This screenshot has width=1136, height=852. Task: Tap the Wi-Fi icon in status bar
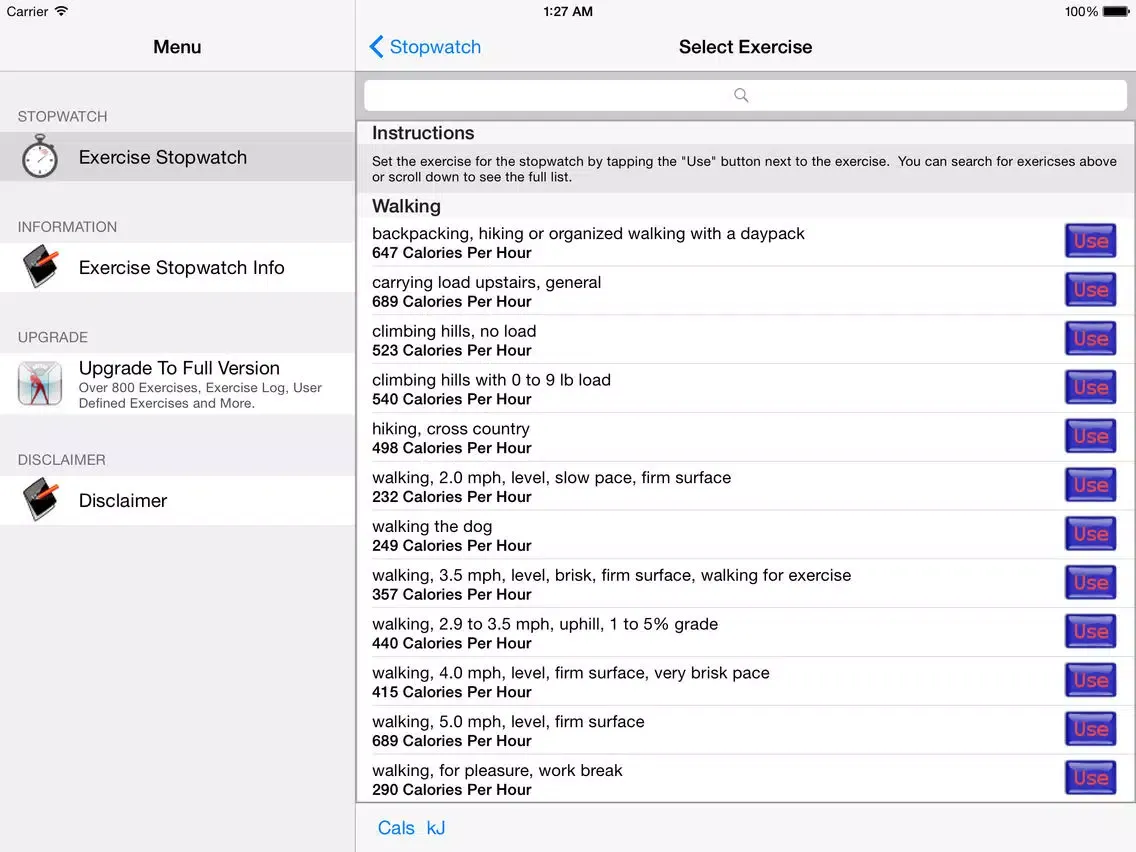coord(62,11)
